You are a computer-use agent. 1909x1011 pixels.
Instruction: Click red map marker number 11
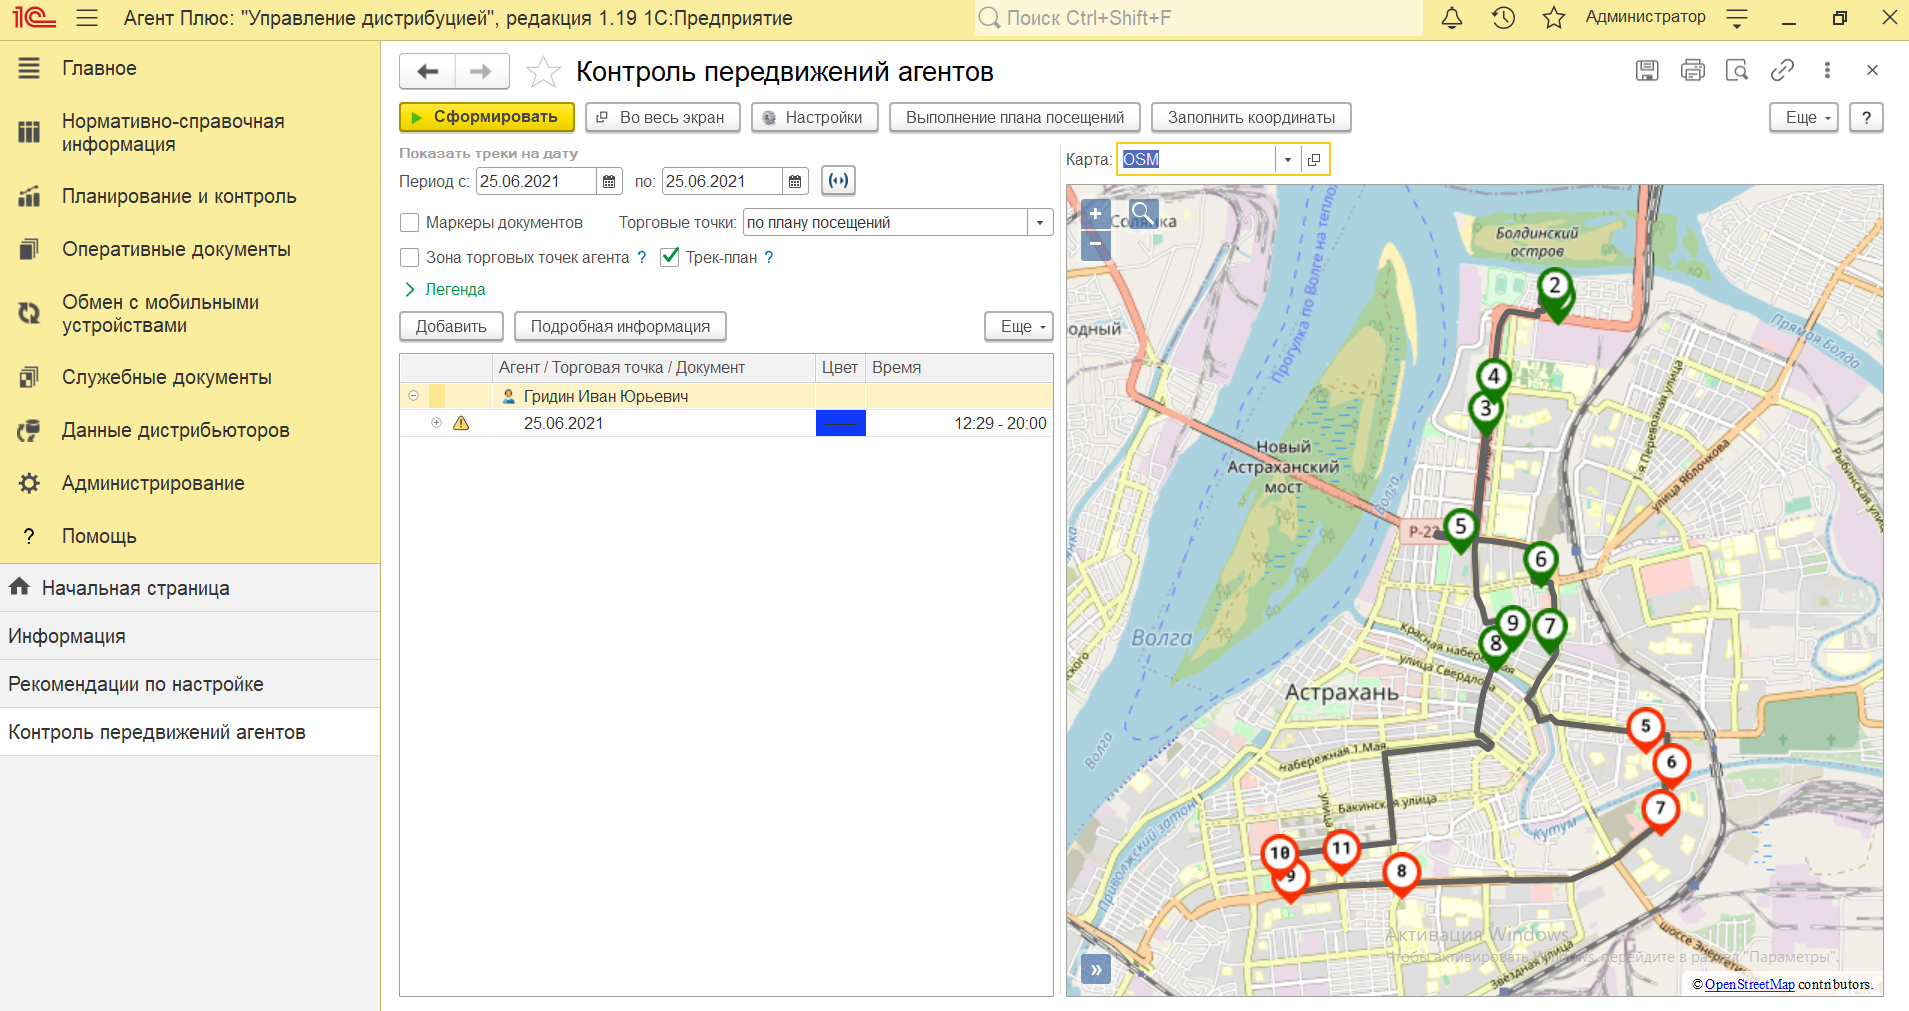click(1341, 852)
